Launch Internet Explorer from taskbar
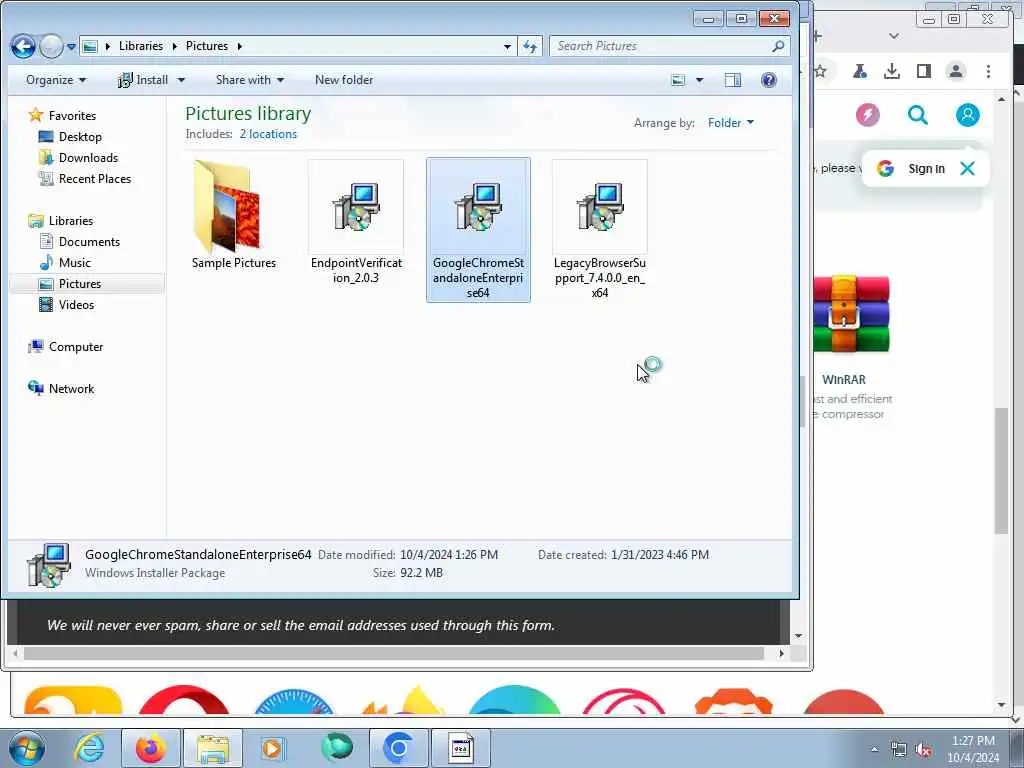Screen dimensions: 1024x768 click(89, 748)
